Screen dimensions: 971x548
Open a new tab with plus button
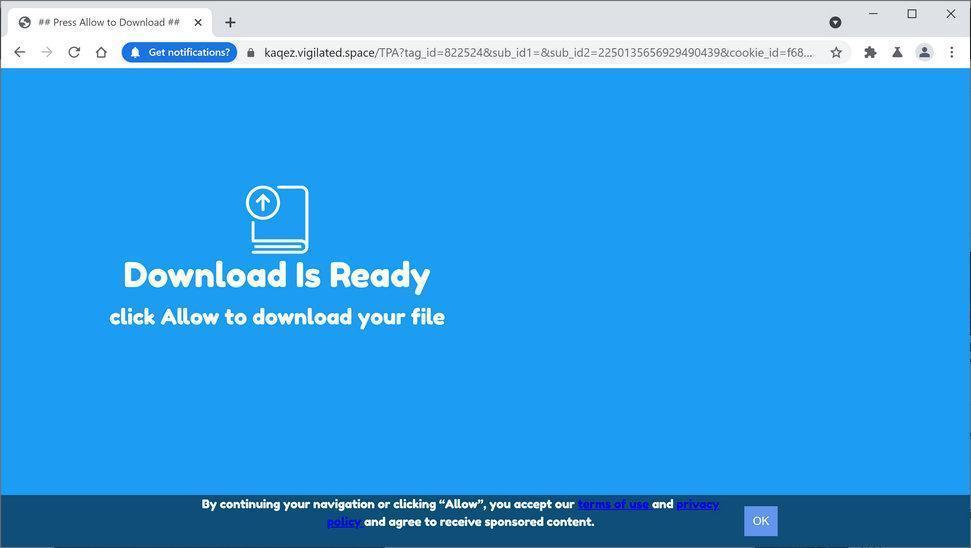pyautogui.click(x=230, y=22)
